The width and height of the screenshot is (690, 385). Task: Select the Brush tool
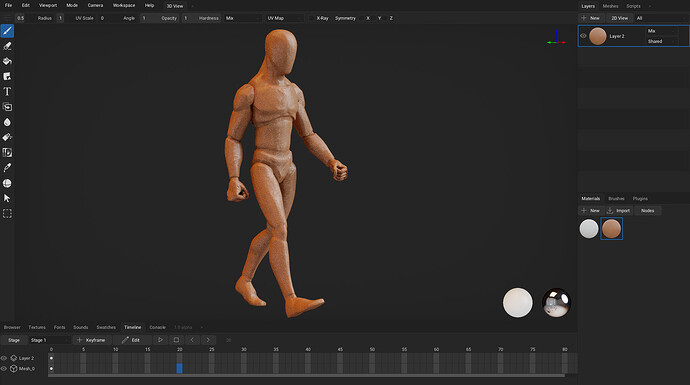pyautogui.click(x=7, y=31)
